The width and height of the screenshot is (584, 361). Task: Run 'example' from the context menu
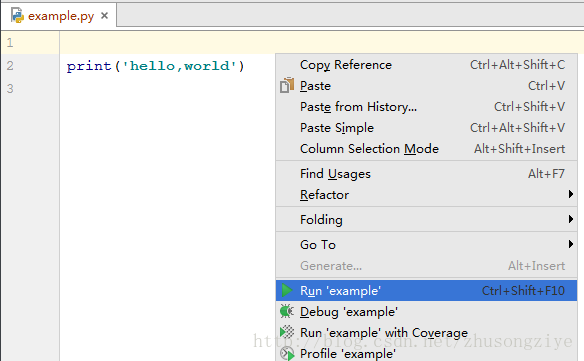tap(426, 291)
